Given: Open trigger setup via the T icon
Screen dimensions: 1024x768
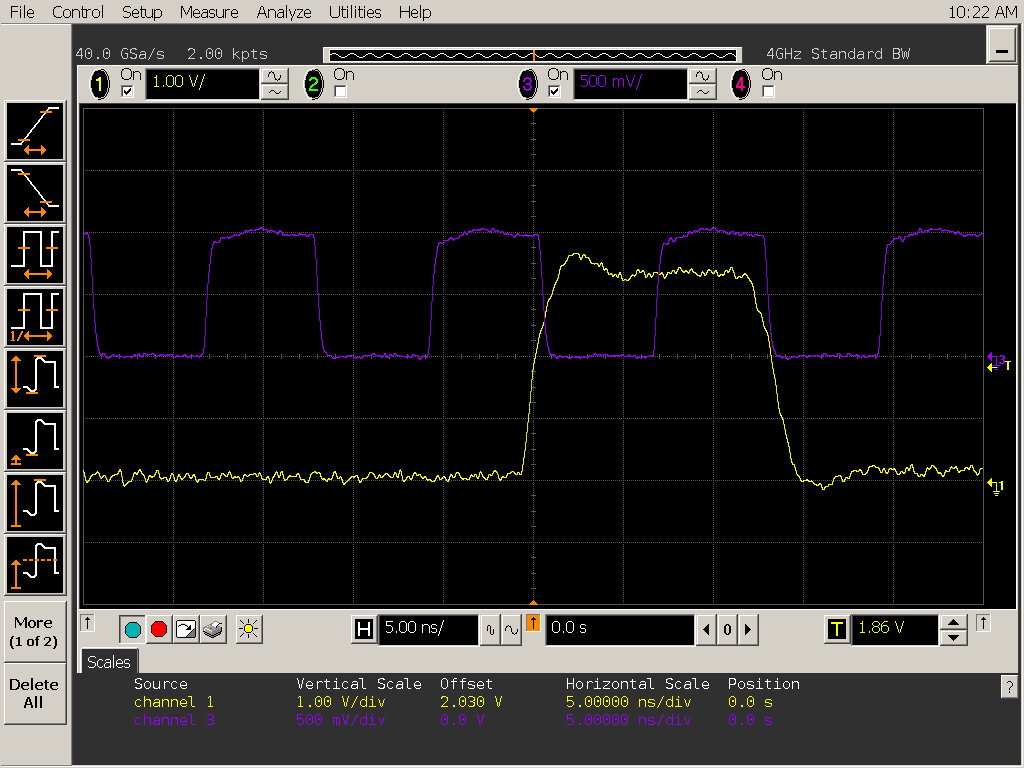Looking at the screenshot, I should point(837,630).
